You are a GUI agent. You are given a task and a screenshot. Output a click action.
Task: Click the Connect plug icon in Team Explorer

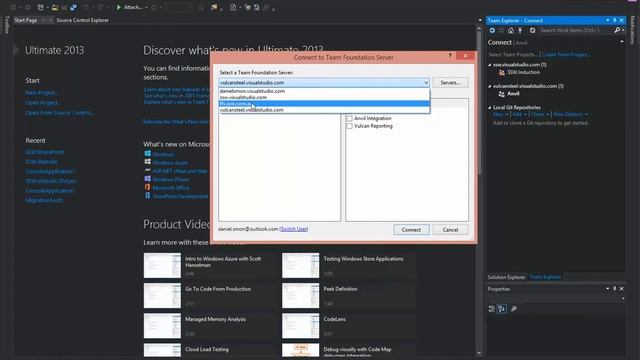pyautogui.click(x=520, y=30)
